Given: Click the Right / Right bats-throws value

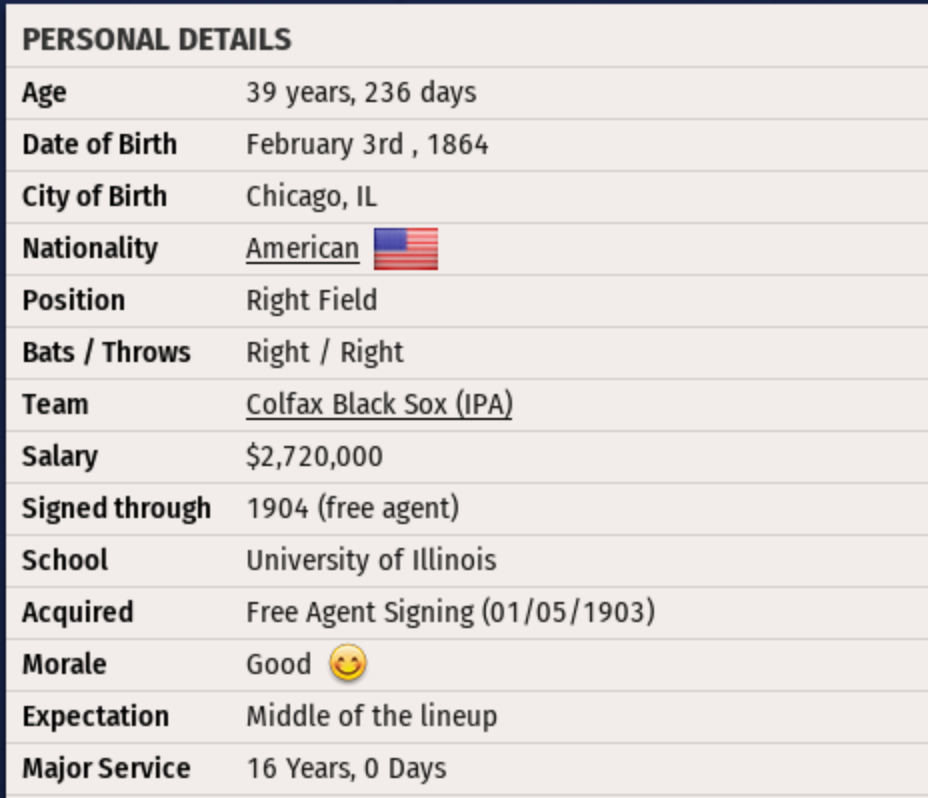Looking at the screenshot, I should tap(324, 352).
